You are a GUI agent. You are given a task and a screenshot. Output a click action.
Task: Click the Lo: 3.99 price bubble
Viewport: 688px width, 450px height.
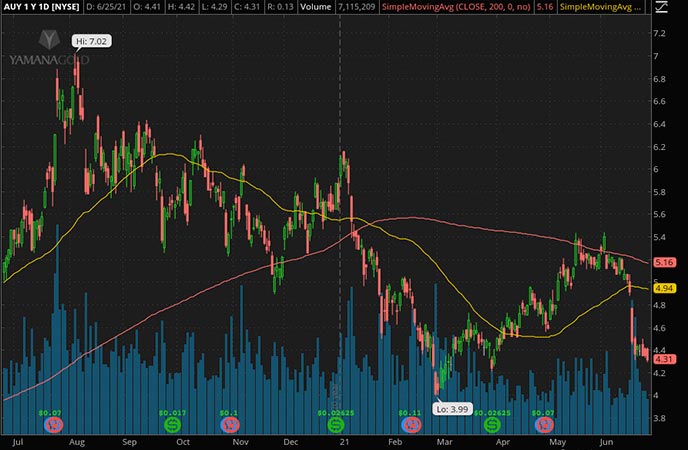(452, 409)
